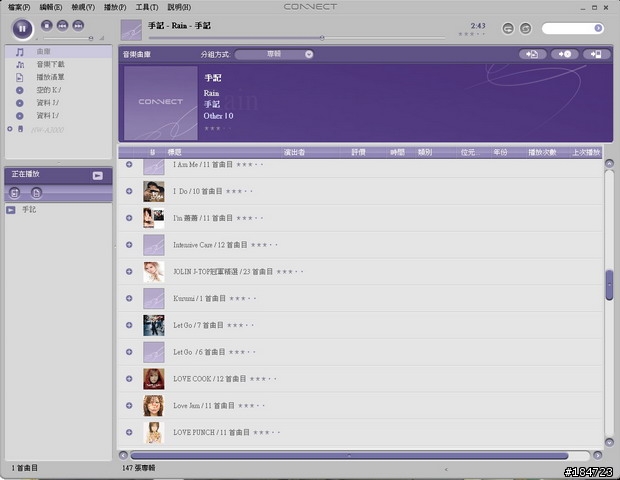Expand the Let Go / 7 album row
The height and width of the screenshot is (480, 620).
(129, 325)
